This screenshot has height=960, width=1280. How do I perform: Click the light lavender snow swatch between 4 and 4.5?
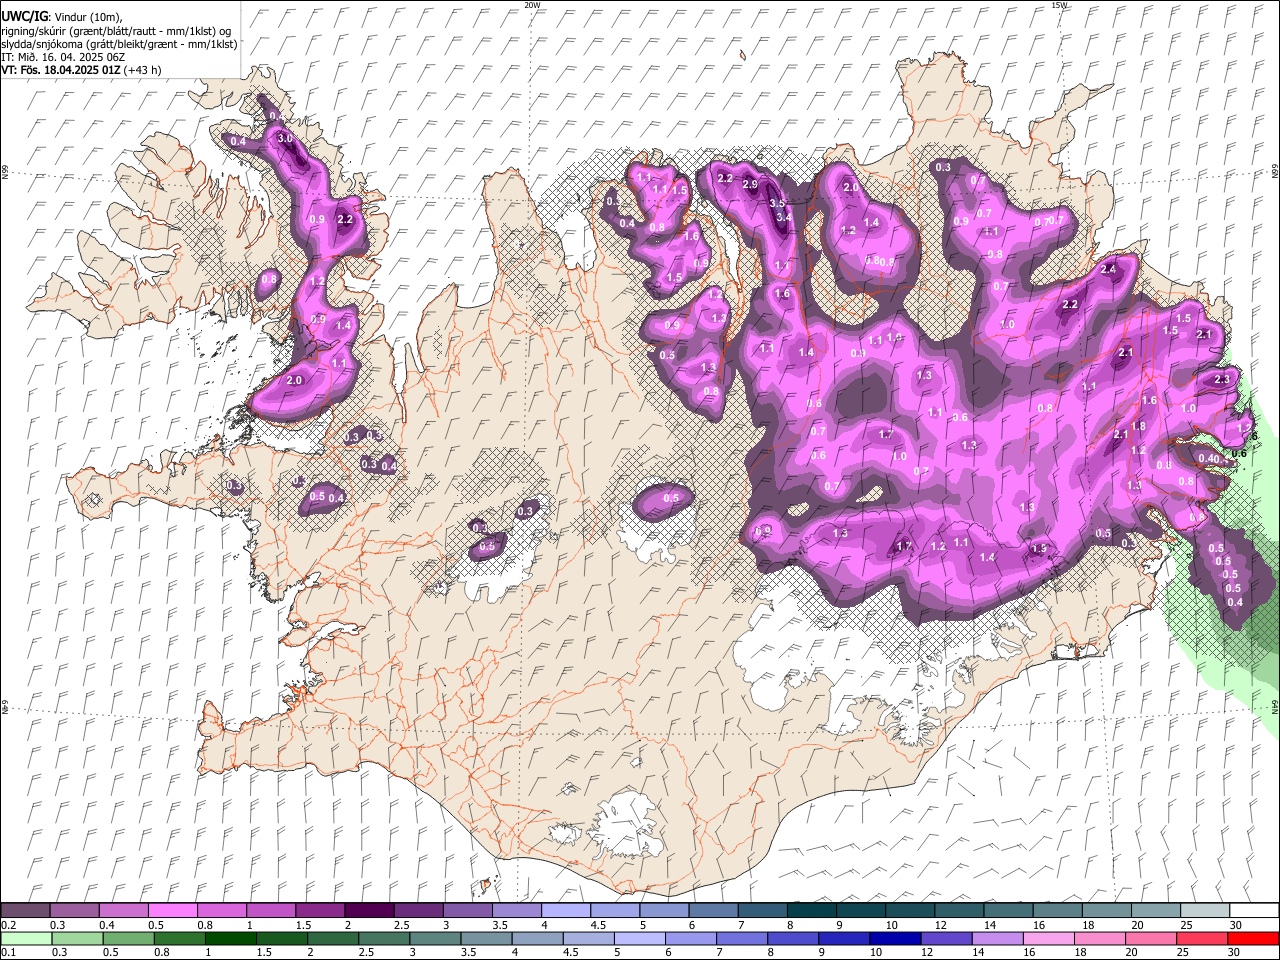click(564, 910)
